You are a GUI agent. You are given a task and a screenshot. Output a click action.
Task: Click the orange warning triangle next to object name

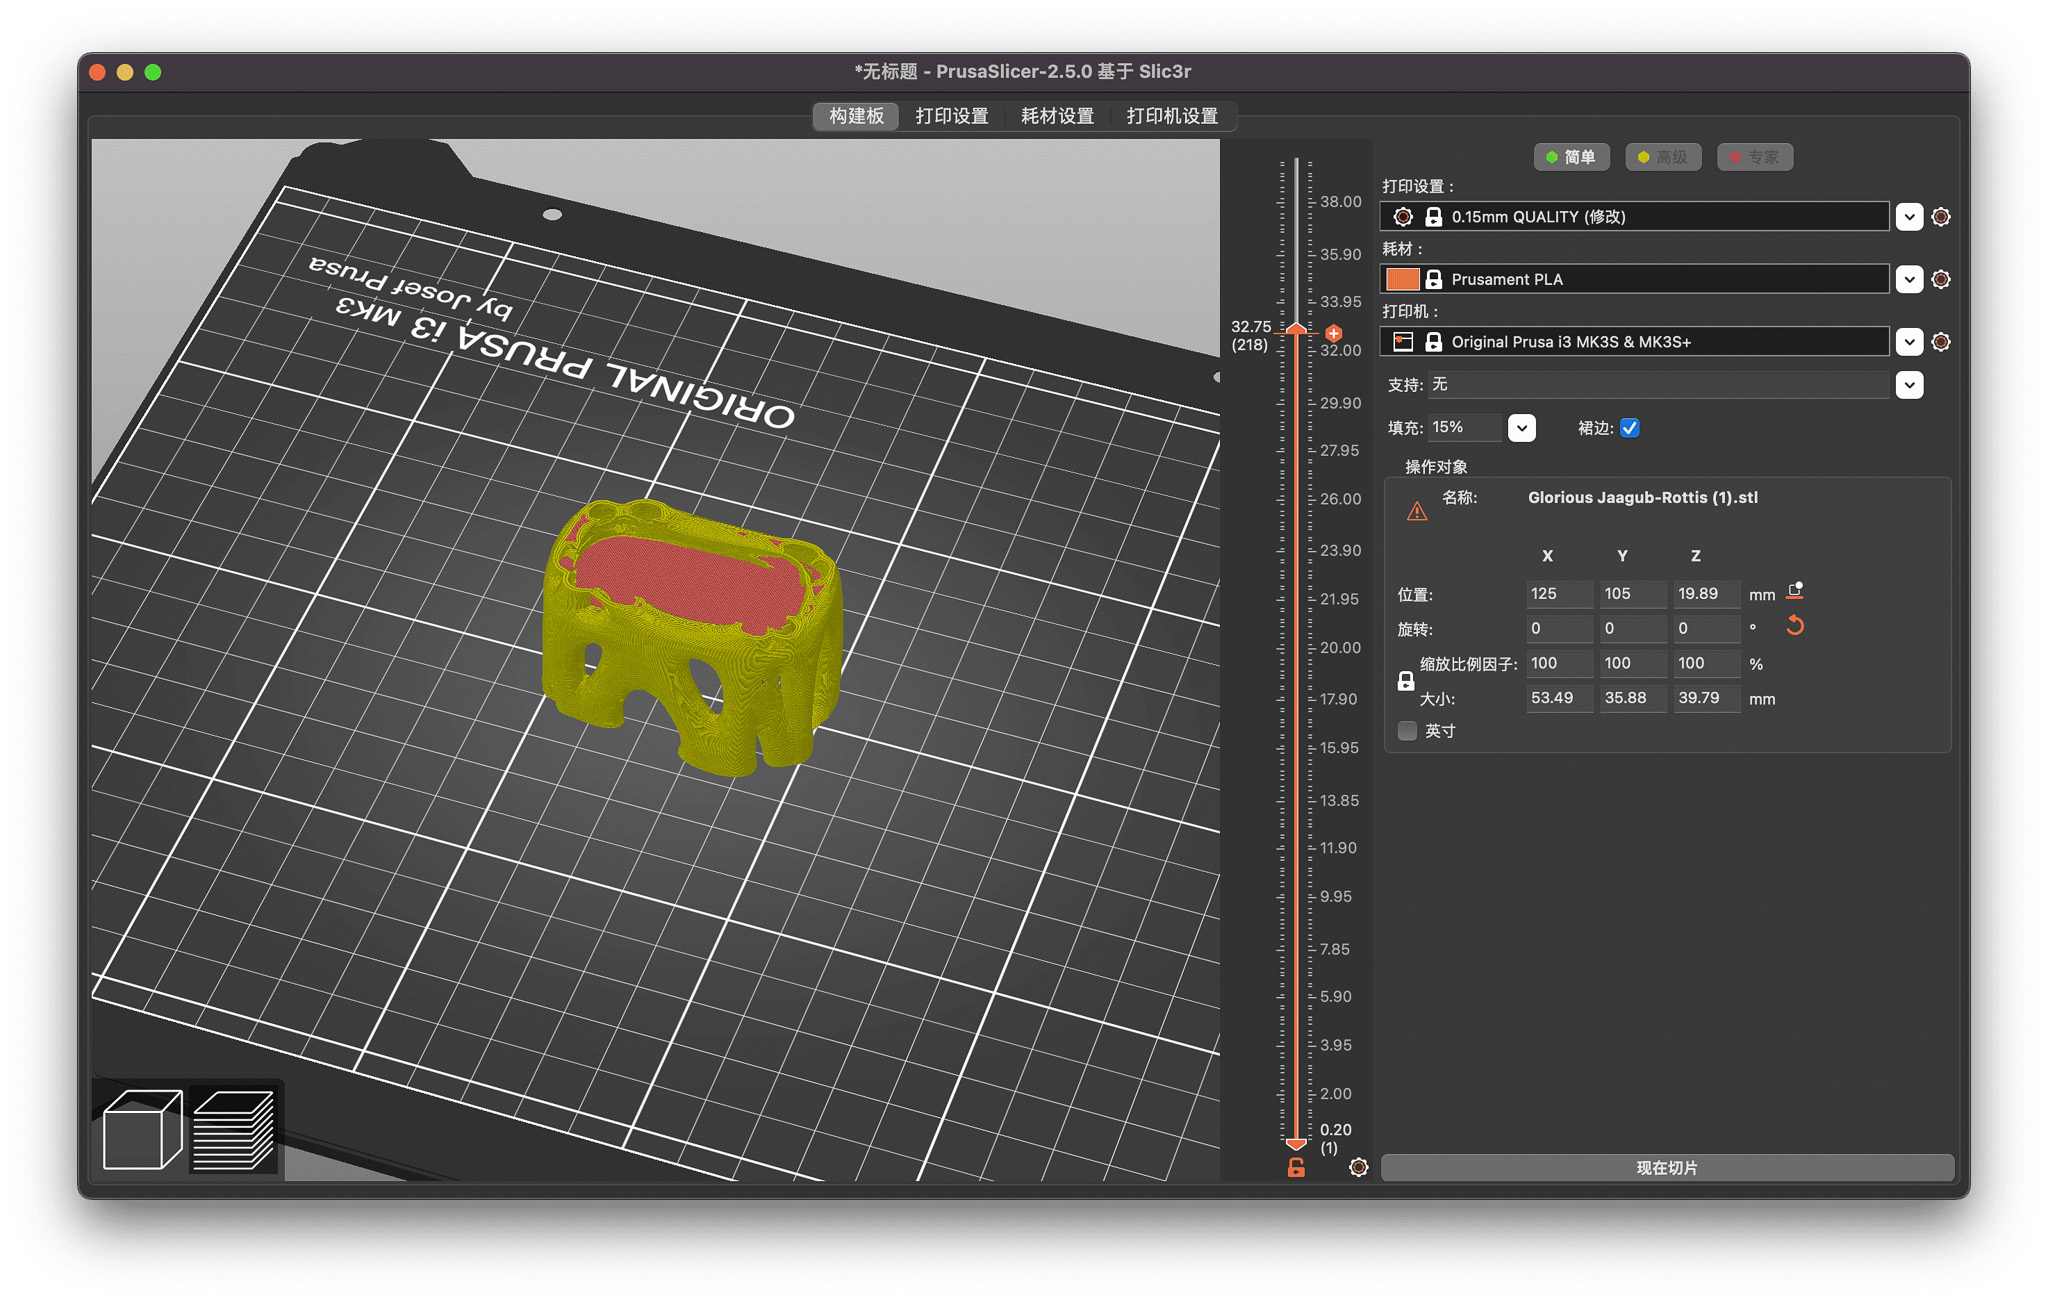[1417, 511]
